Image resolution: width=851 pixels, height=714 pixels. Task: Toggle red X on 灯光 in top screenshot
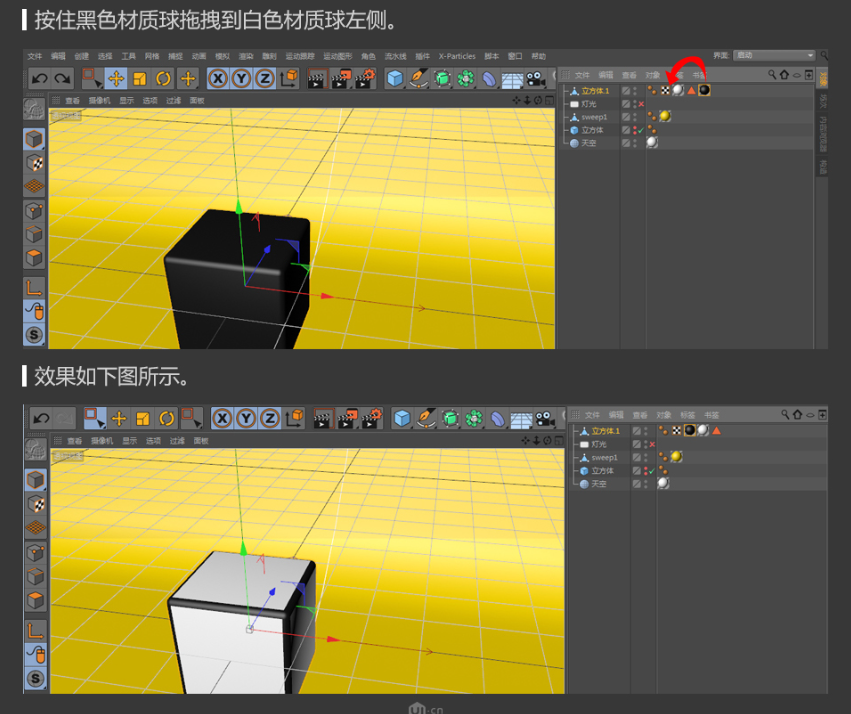pyautogui.click(x=641, y=104)
